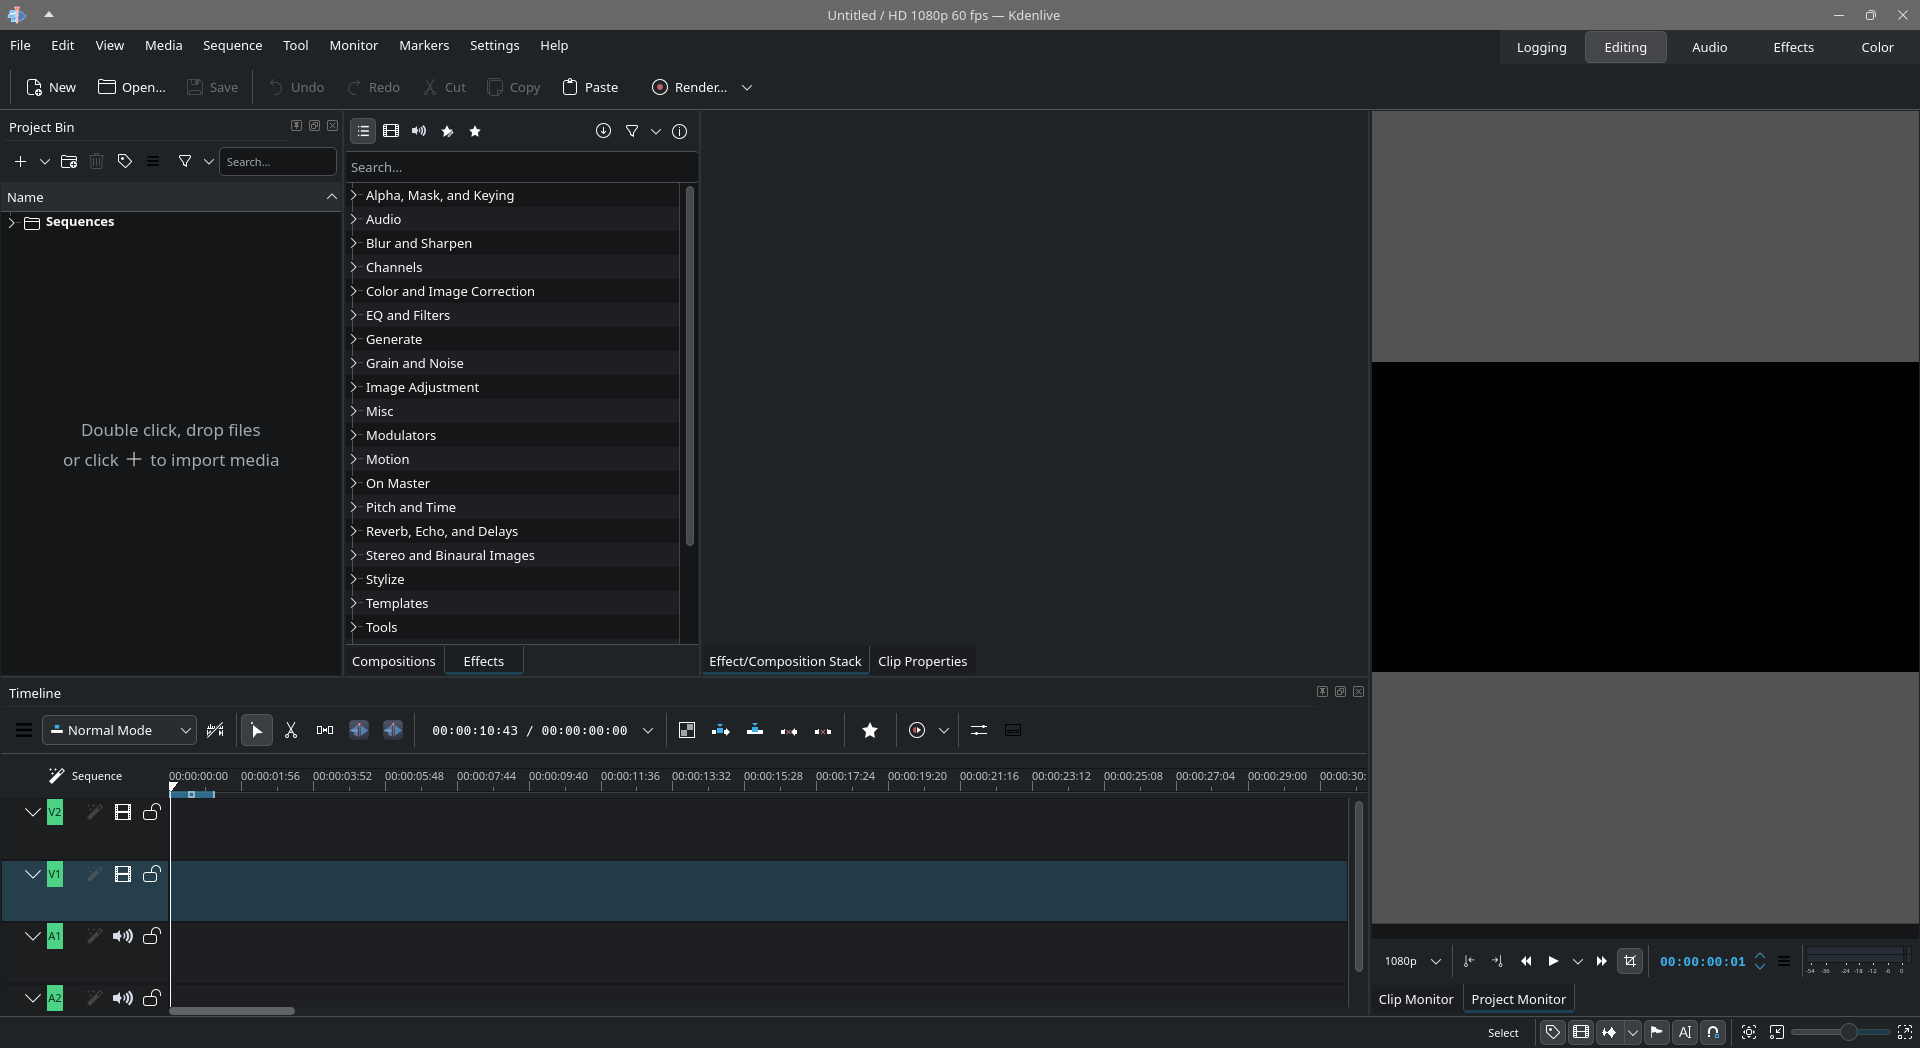Toggle lock on track V2
Screen dimensions: 1920x1048
pos(152,812)
